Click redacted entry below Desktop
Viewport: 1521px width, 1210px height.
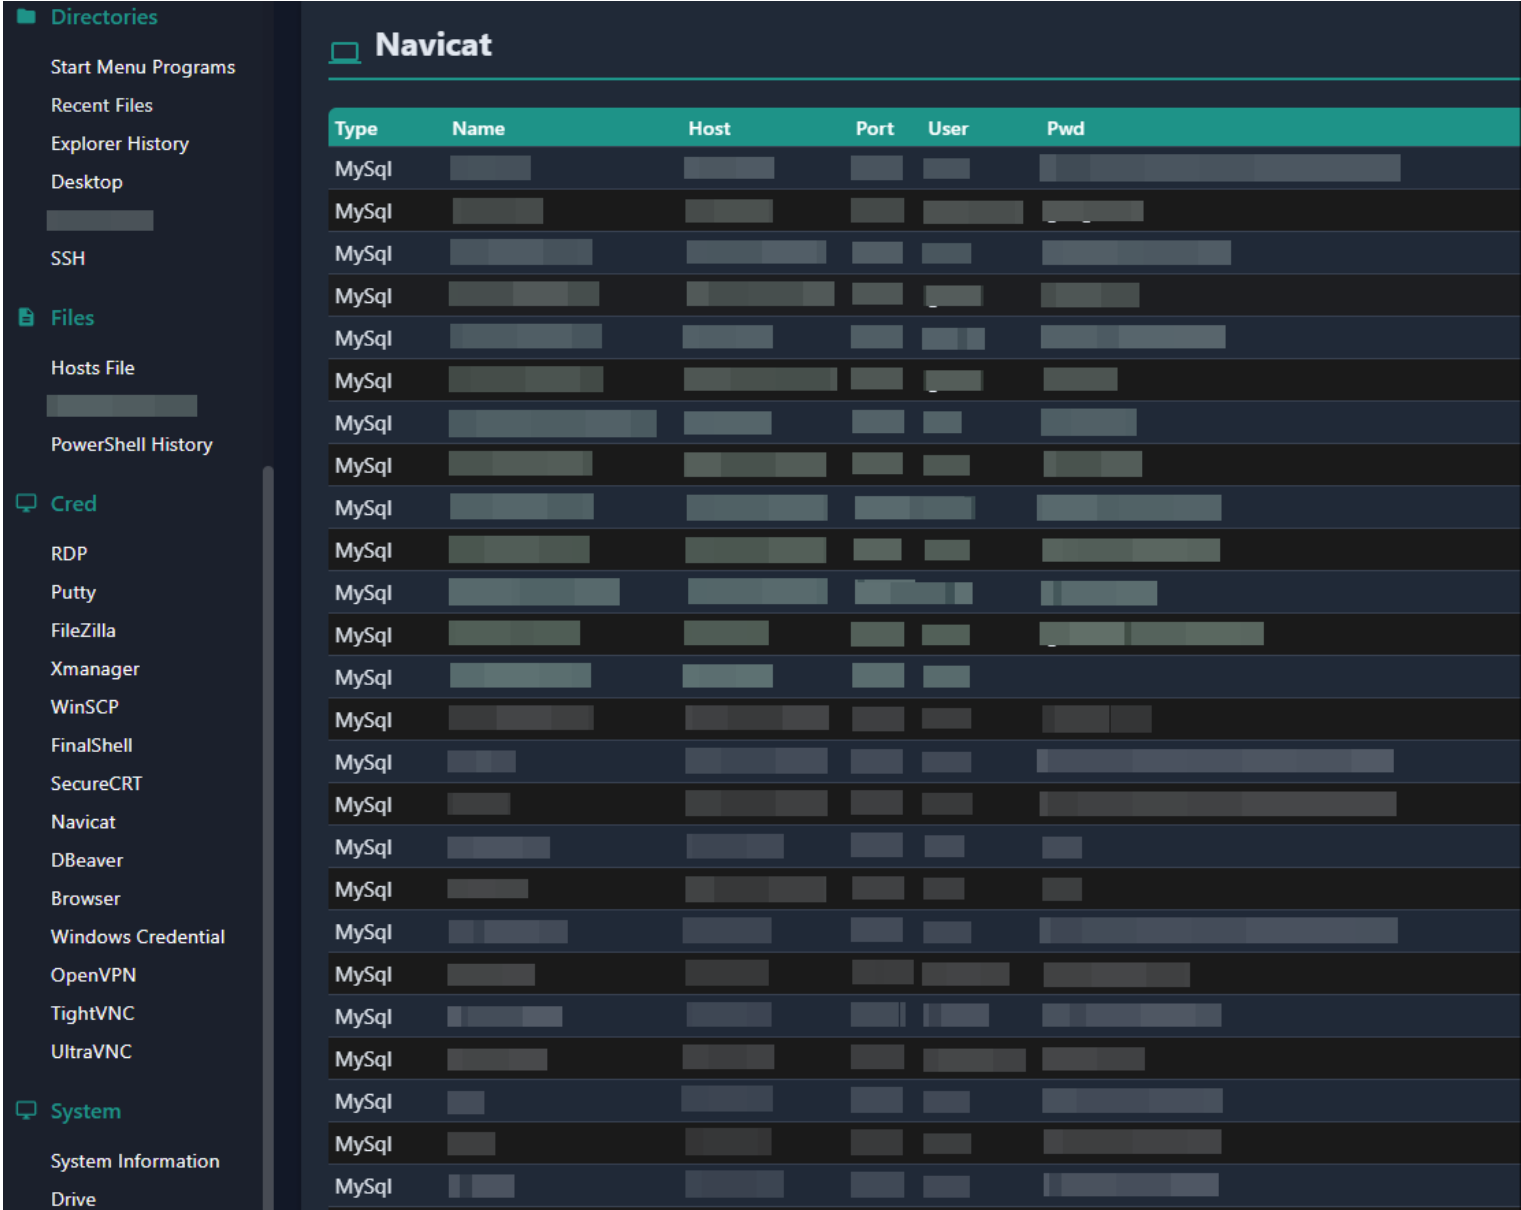pyautogui.click(x=100, y=220)
